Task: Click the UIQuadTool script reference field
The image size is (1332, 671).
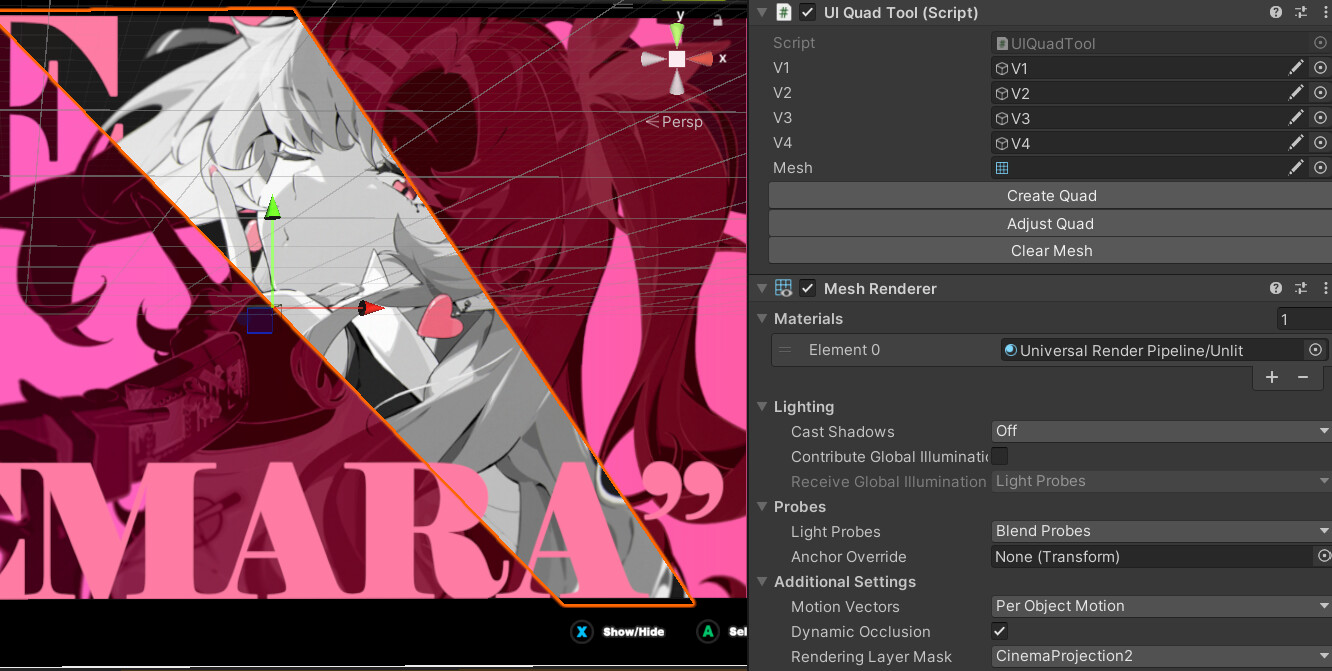Action: (x=1161, y=43)
